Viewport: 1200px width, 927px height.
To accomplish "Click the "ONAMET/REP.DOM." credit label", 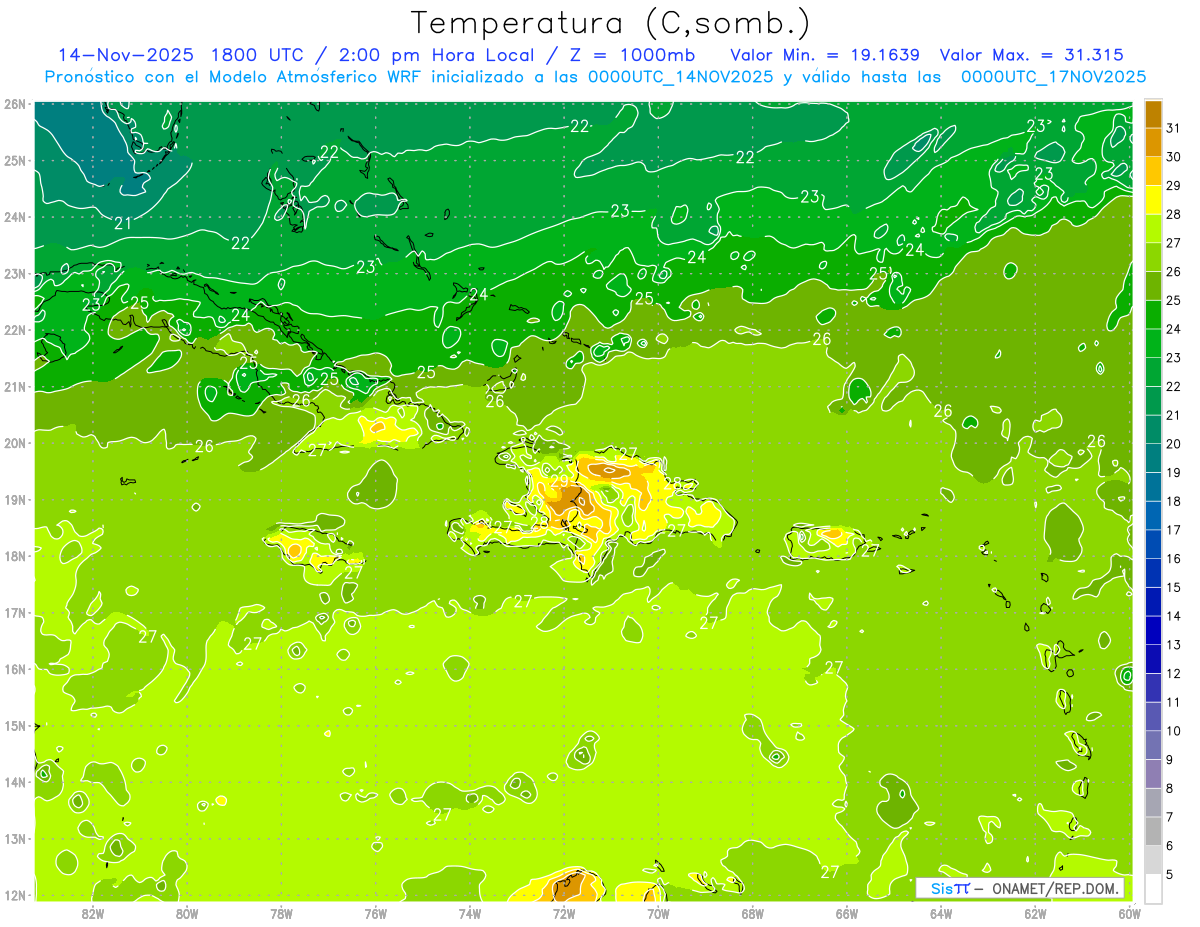I will tap(1056, 889).
